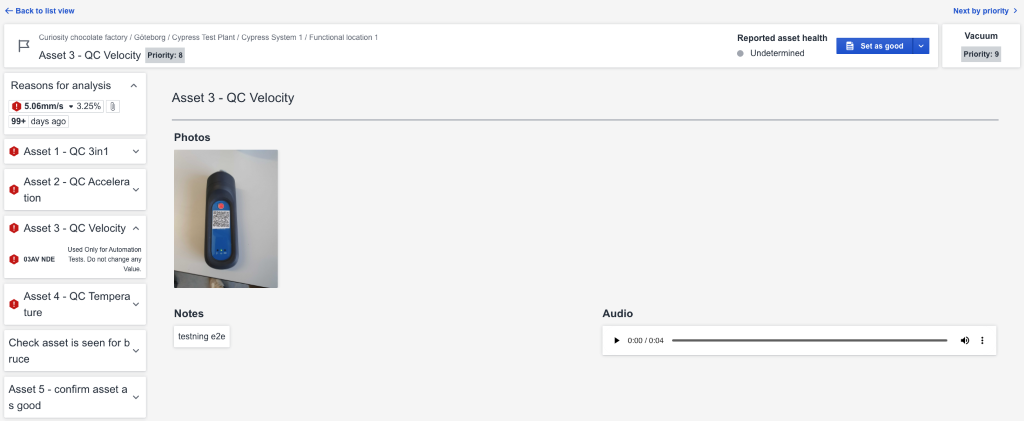Screen dimensions: 1024x421
Task: Open the sensor device photo thumbnail
Action: point(226,218)
